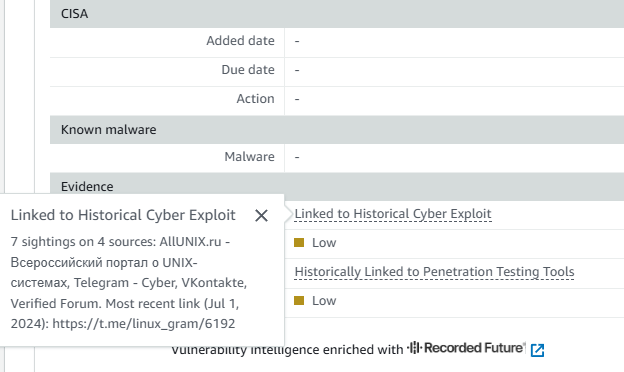This screenshot has height=372, width=624.
Task: Click the Low label under Cyber Exploit
Action: 324,243
